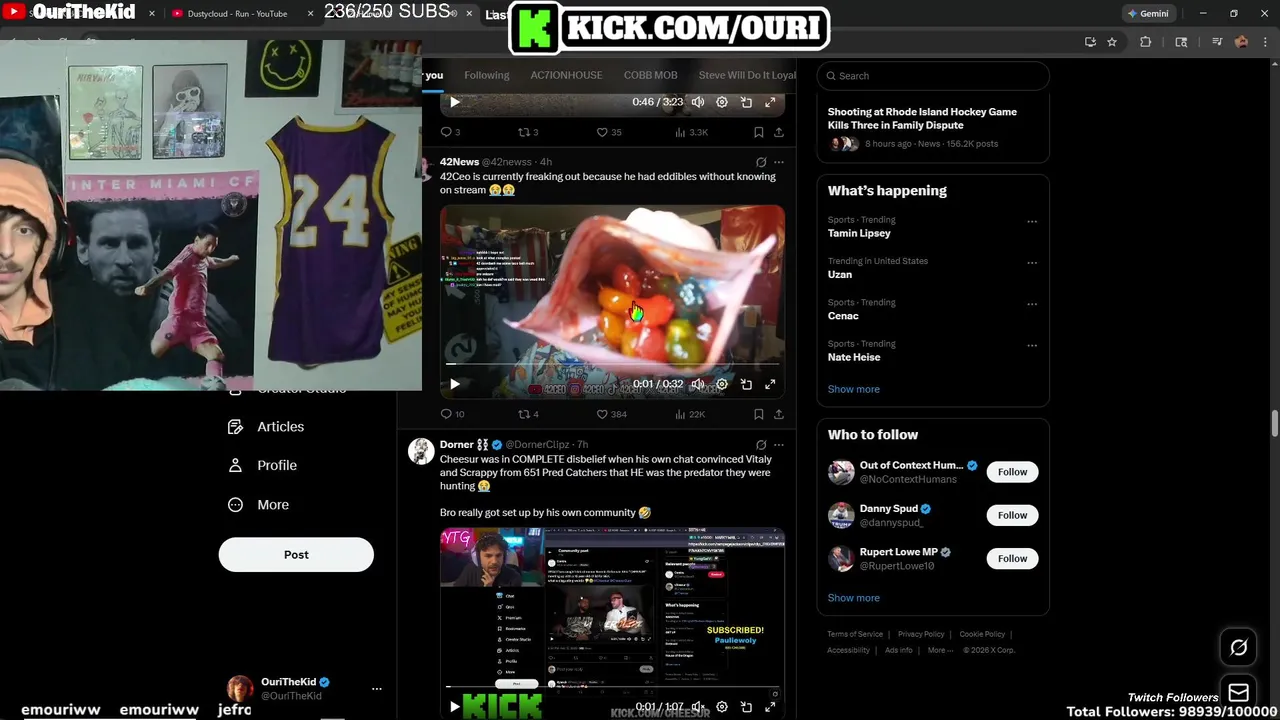Share the post with 3.3K views

[779, 132]
